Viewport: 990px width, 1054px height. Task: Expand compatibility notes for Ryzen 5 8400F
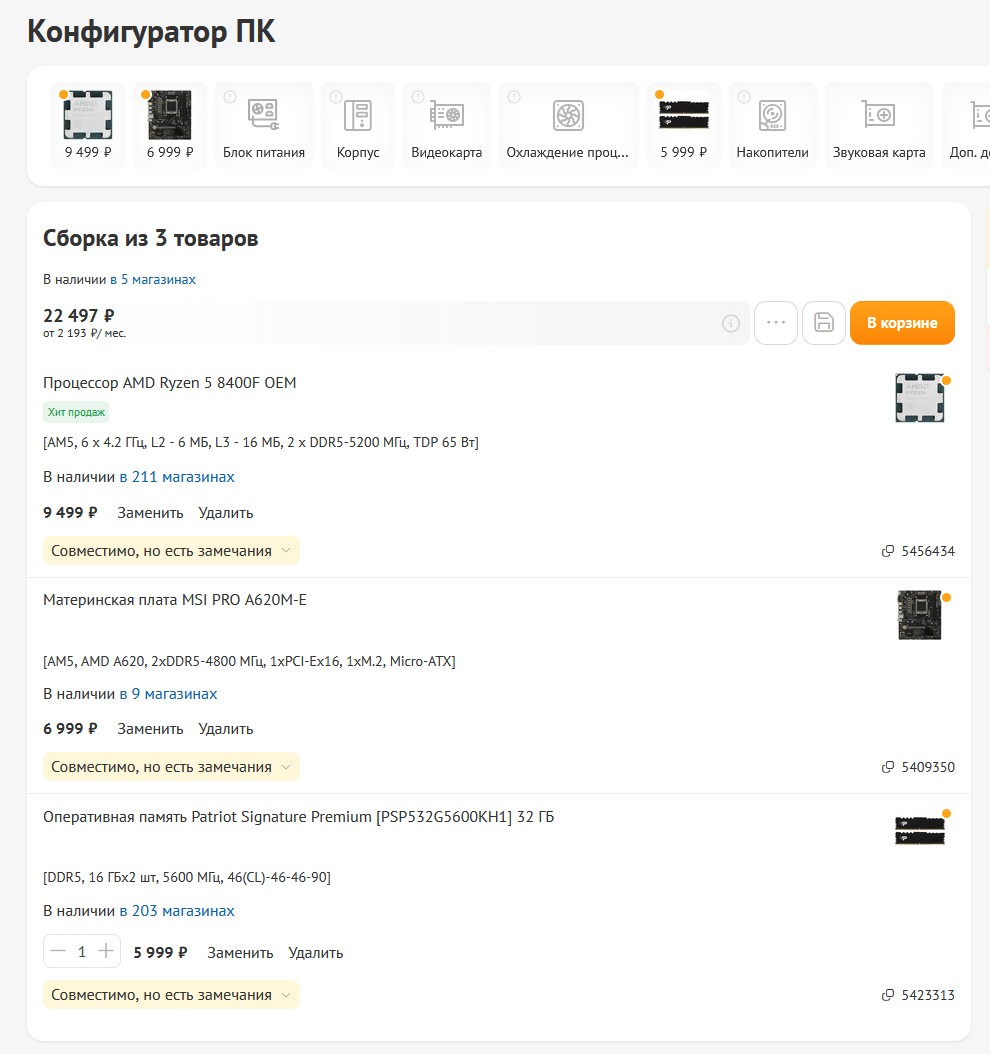click(171, 551)
